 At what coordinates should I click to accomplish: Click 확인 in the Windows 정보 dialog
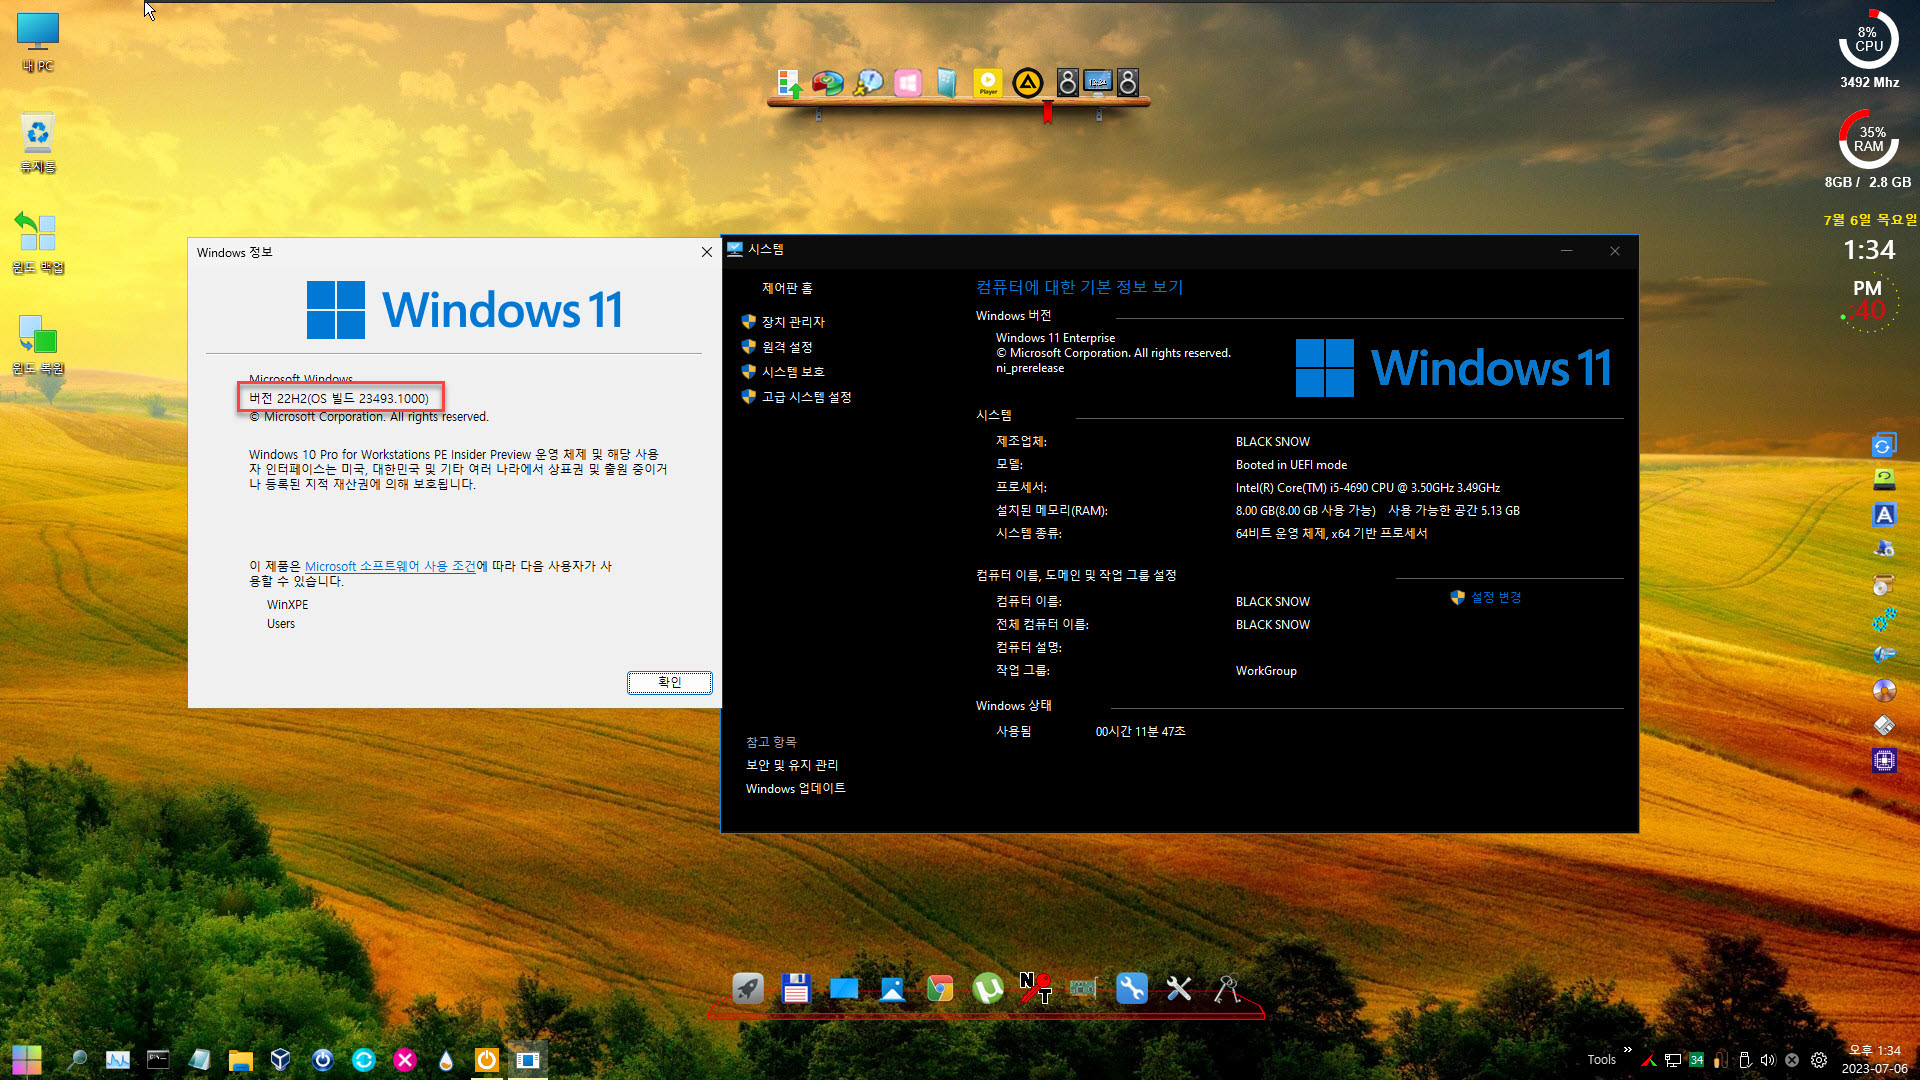669,682
